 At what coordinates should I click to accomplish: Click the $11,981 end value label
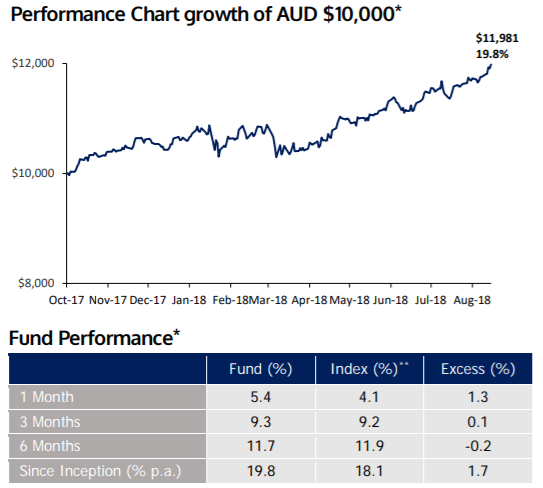click(497, 38)
